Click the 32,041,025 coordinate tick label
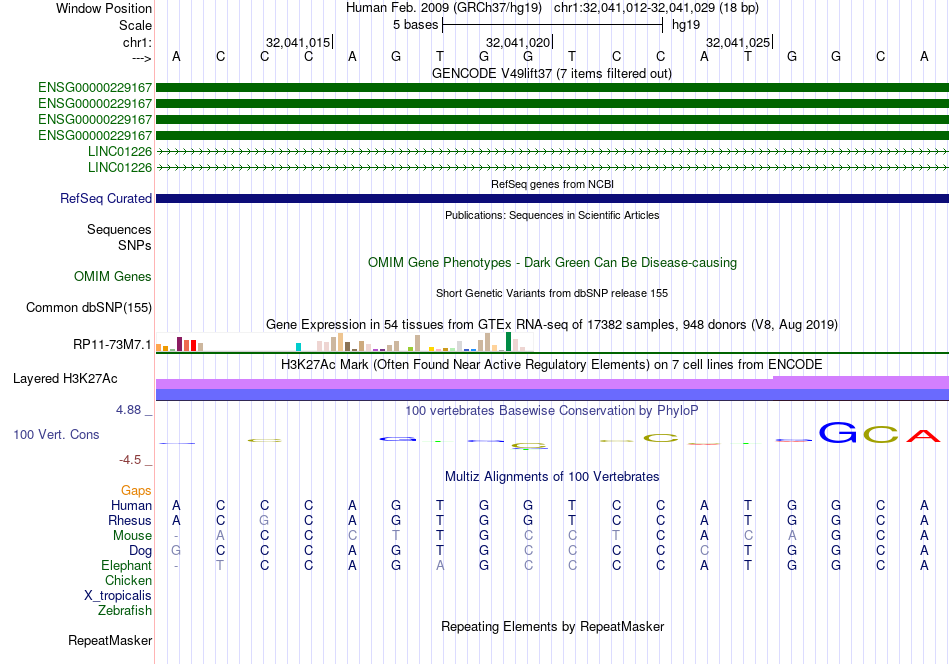The width and height of the screenshot is (950, 664). (738, 42)
